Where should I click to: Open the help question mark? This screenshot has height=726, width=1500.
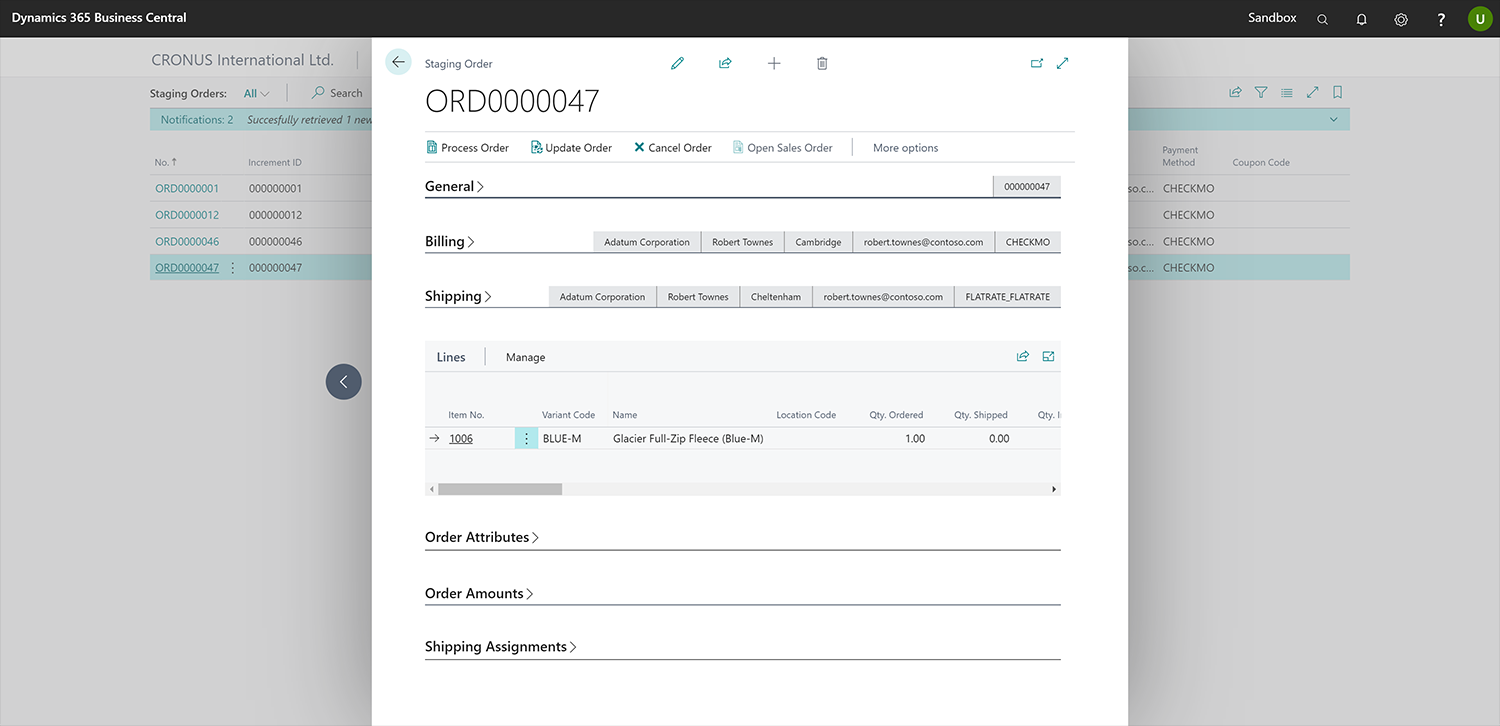click(1441, 19)
